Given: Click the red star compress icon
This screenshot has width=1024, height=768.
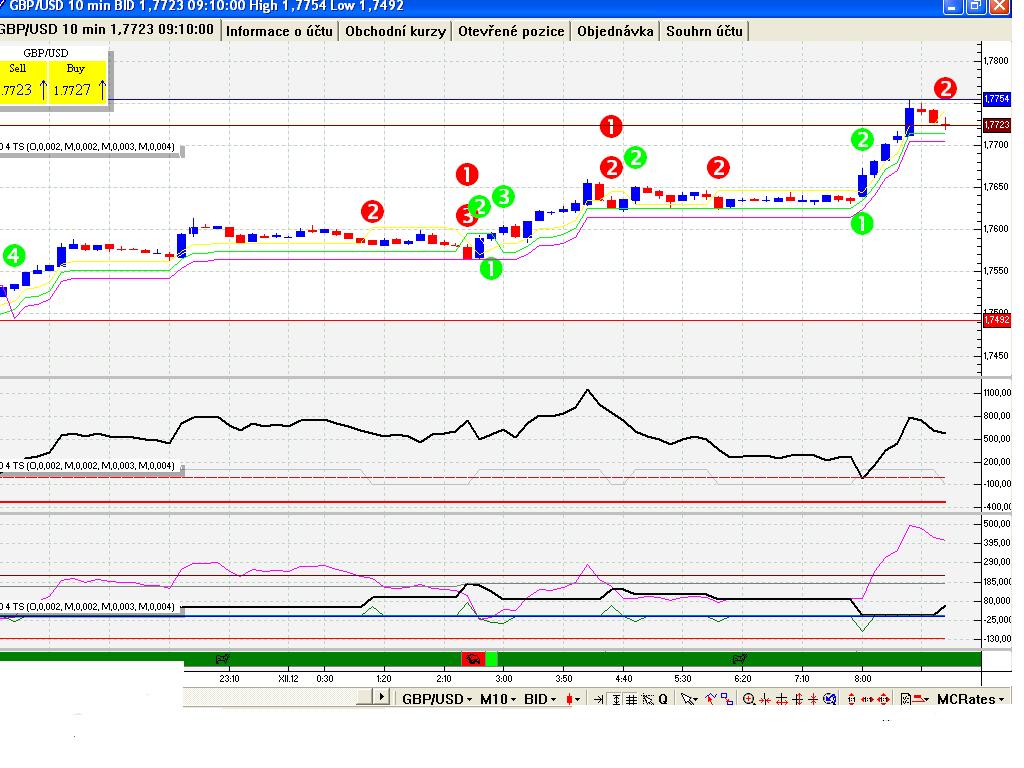Looking at the screenshot, I should pos(813,699).
